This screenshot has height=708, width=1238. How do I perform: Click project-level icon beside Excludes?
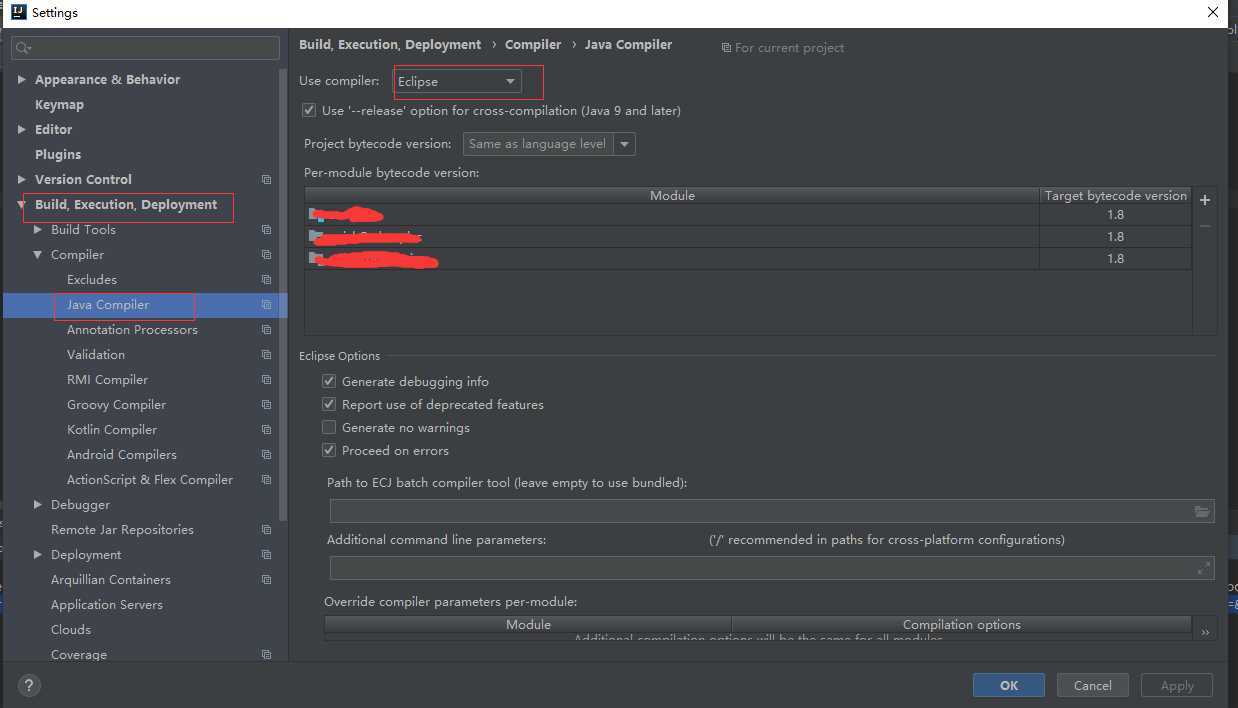click(266, 280)
